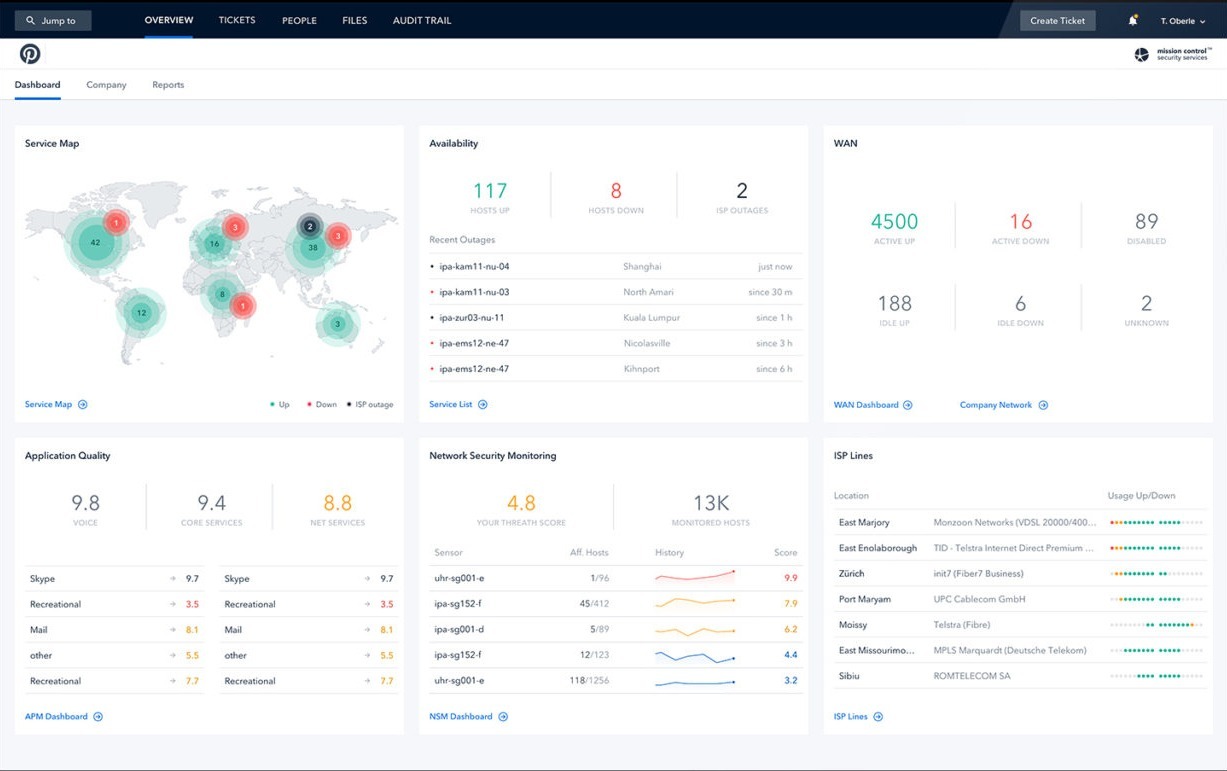Click the Port Maryam location row

1018,599
